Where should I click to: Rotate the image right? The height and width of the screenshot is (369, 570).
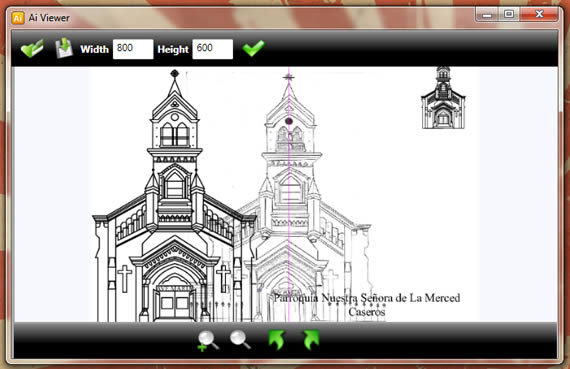[311, 340]
